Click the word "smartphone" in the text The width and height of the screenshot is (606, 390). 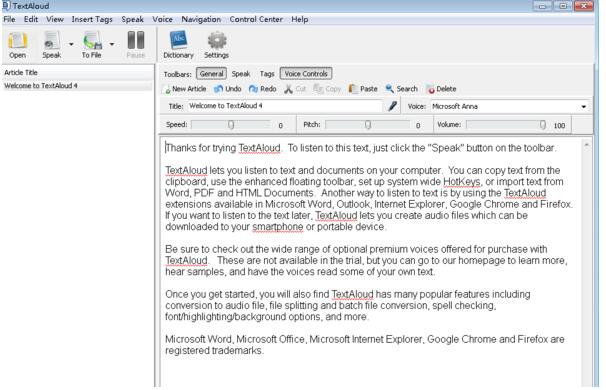point(278,227)
